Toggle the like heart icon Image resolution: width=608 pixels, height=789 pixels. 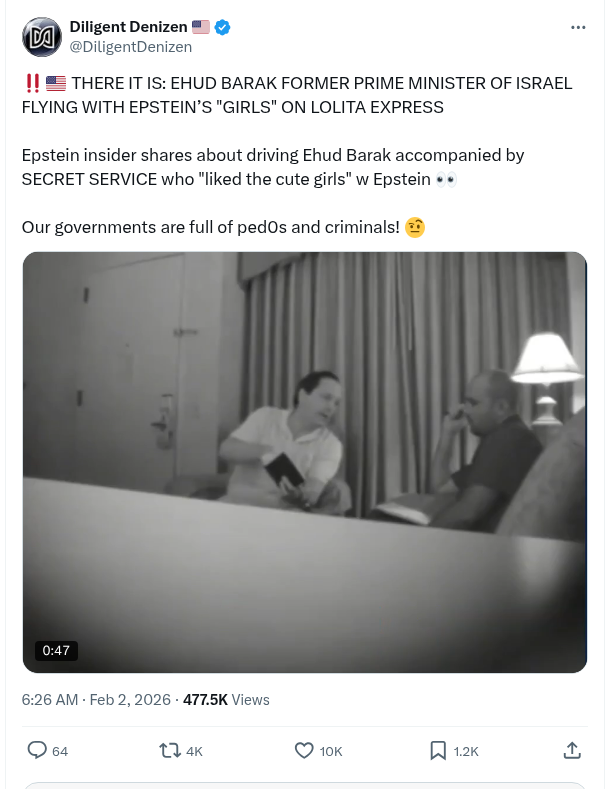pyautogui.click(x=304, y=750)
